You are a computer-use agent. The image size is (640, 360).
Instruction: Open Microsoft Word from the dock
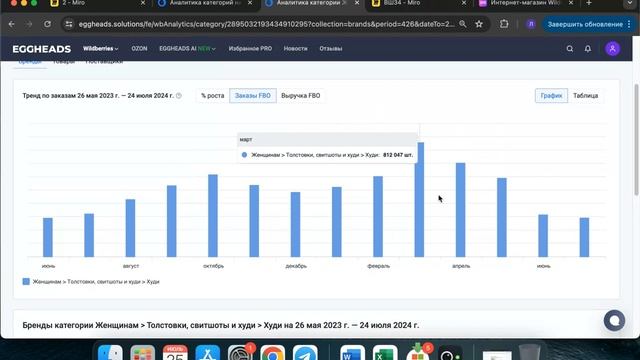tap(352, 353)
